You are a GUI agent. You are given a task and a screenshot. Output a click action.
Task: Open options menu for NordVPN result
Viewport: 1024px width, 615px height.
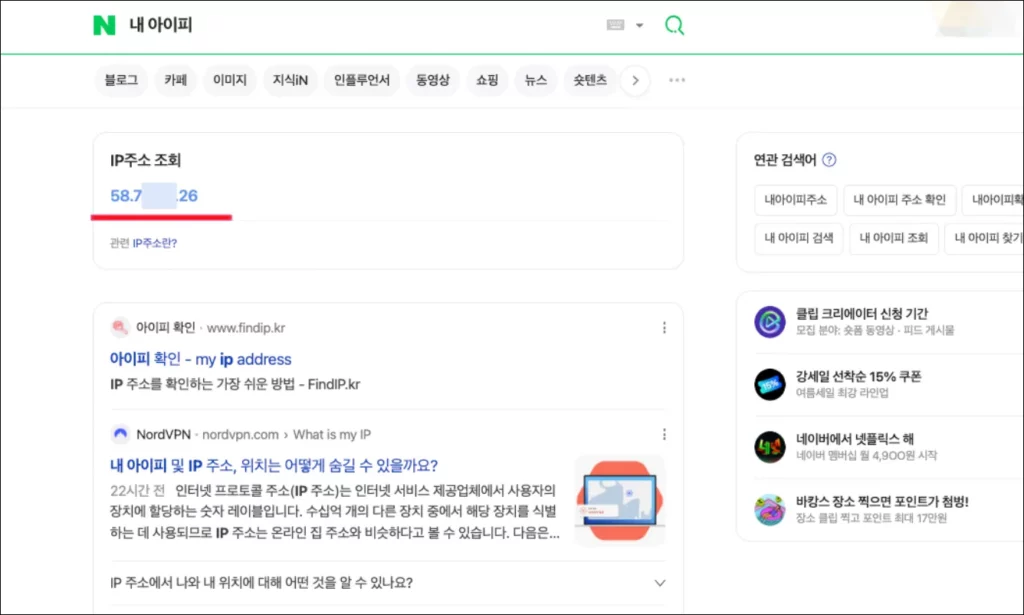[664, 434]
